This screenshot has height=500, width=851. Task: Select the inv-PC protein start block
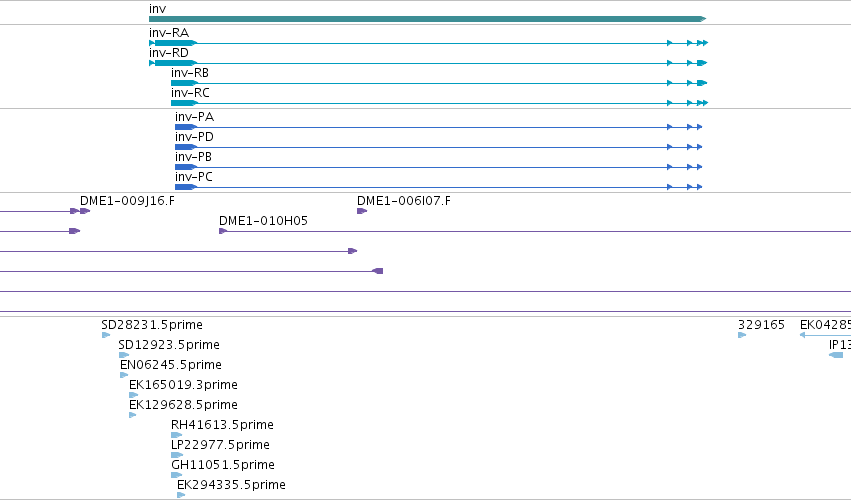coord(186,187)
